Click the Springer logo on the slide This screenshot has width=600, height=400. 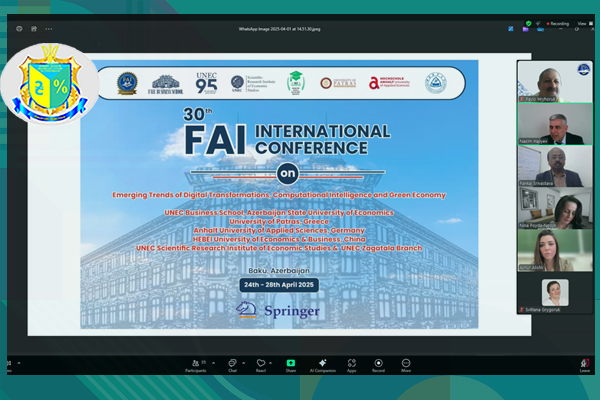click(x=278, y=310)
